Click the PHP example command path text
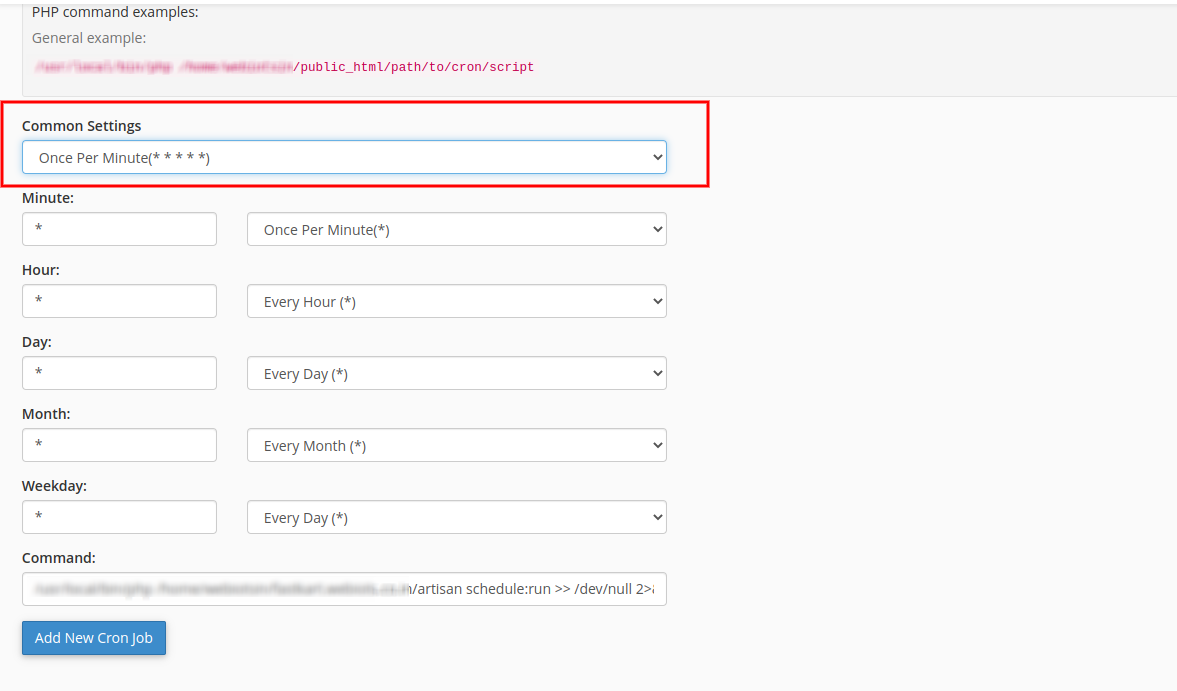 tap(284, 68)
